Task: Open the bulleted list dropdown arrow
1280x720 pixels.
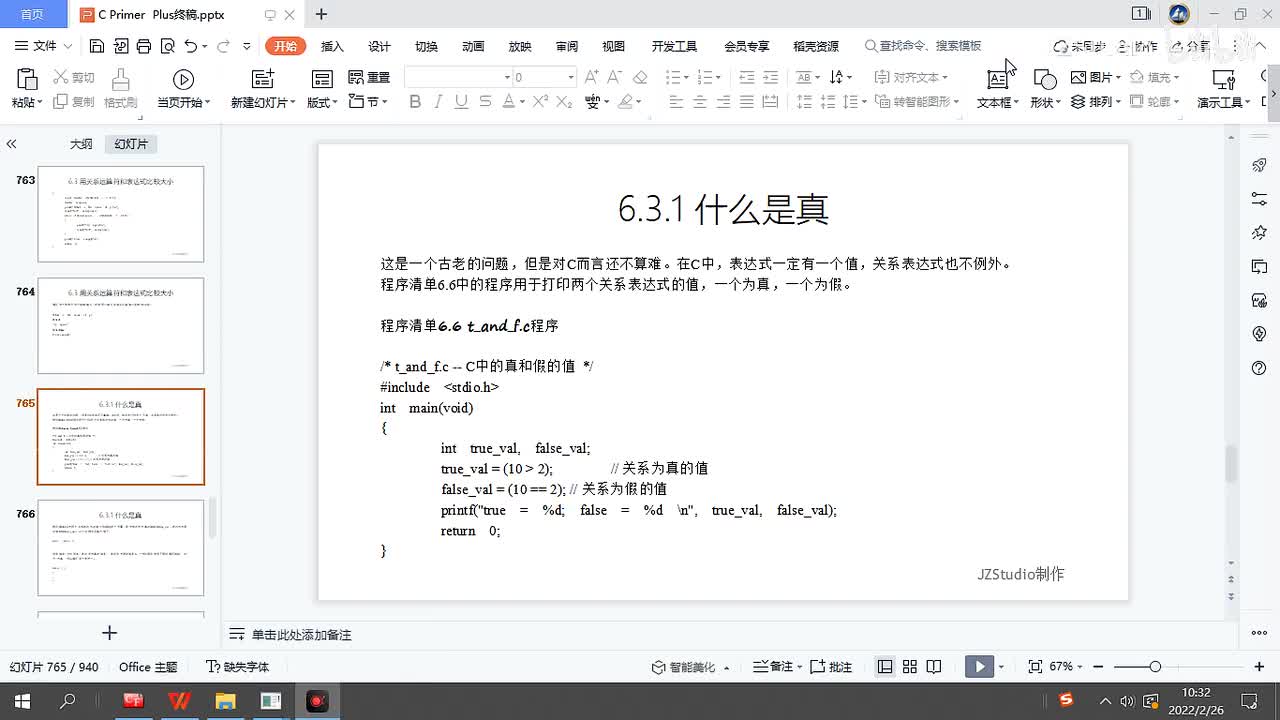Action: [x=686, y=77]
